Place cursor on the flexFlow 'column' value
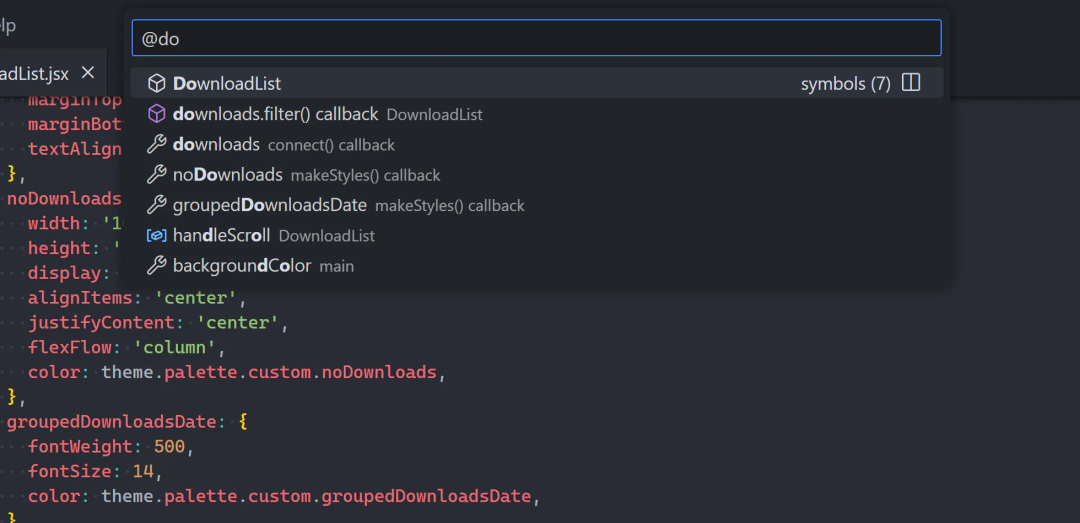Viewport: 1080px width, 523px height. pyautogui.click(x=175, y=348)
